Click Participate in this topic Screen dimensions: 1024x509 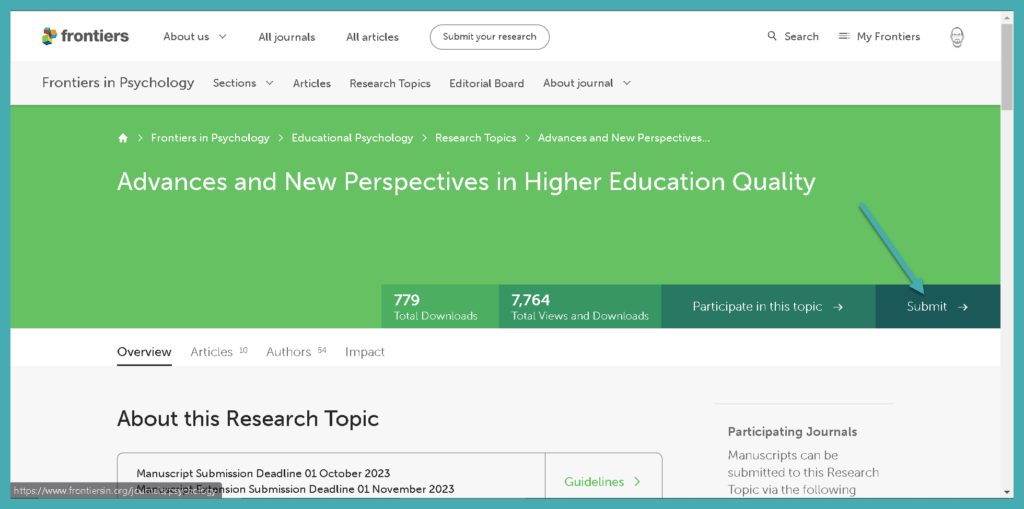(767, 307)
